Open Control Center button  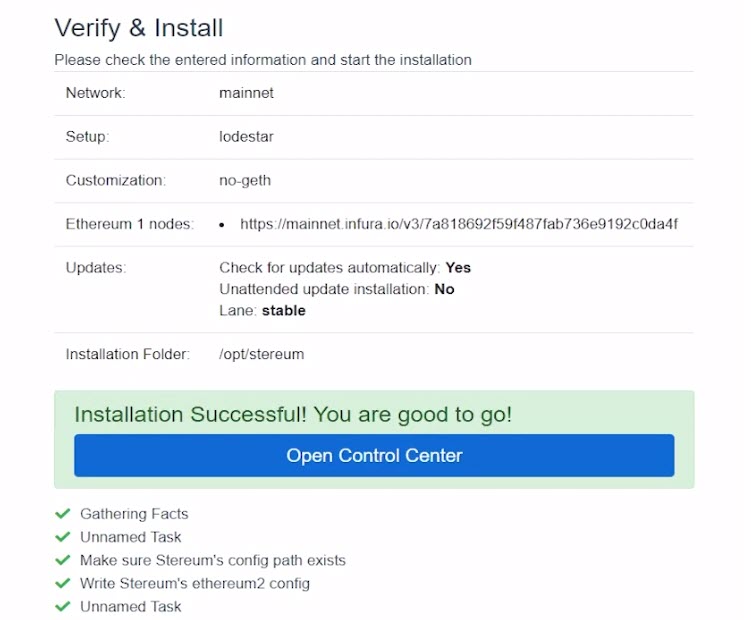point(374,455)
